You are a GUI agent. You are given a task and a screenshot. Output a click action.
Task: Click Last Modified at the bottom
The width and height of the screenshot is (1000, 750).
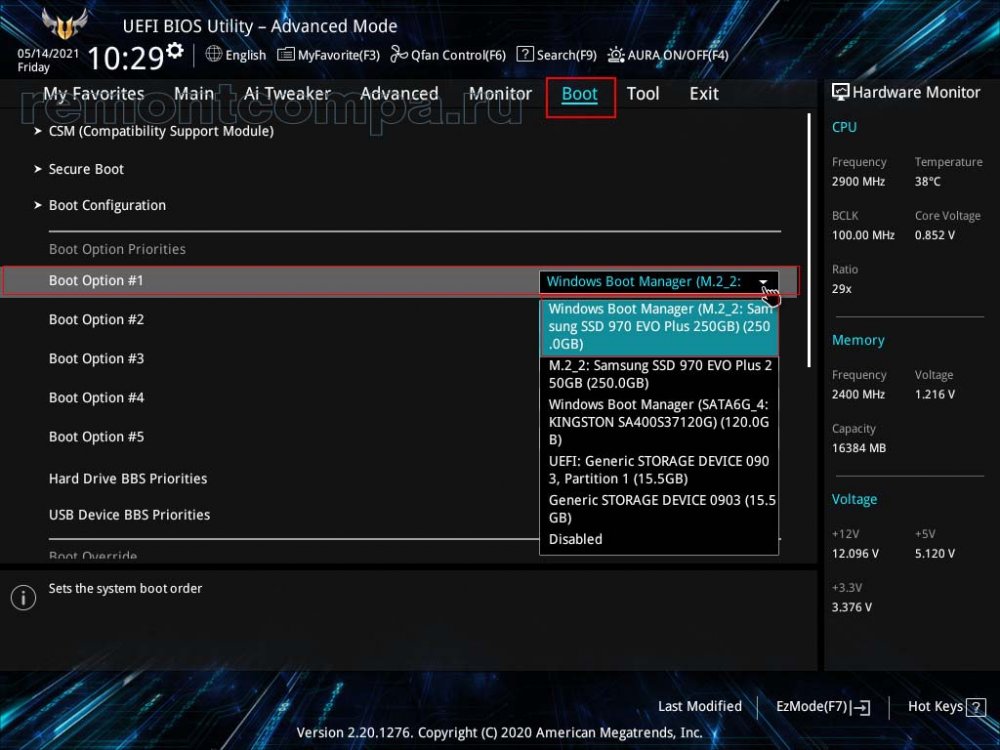coord(700,706)
